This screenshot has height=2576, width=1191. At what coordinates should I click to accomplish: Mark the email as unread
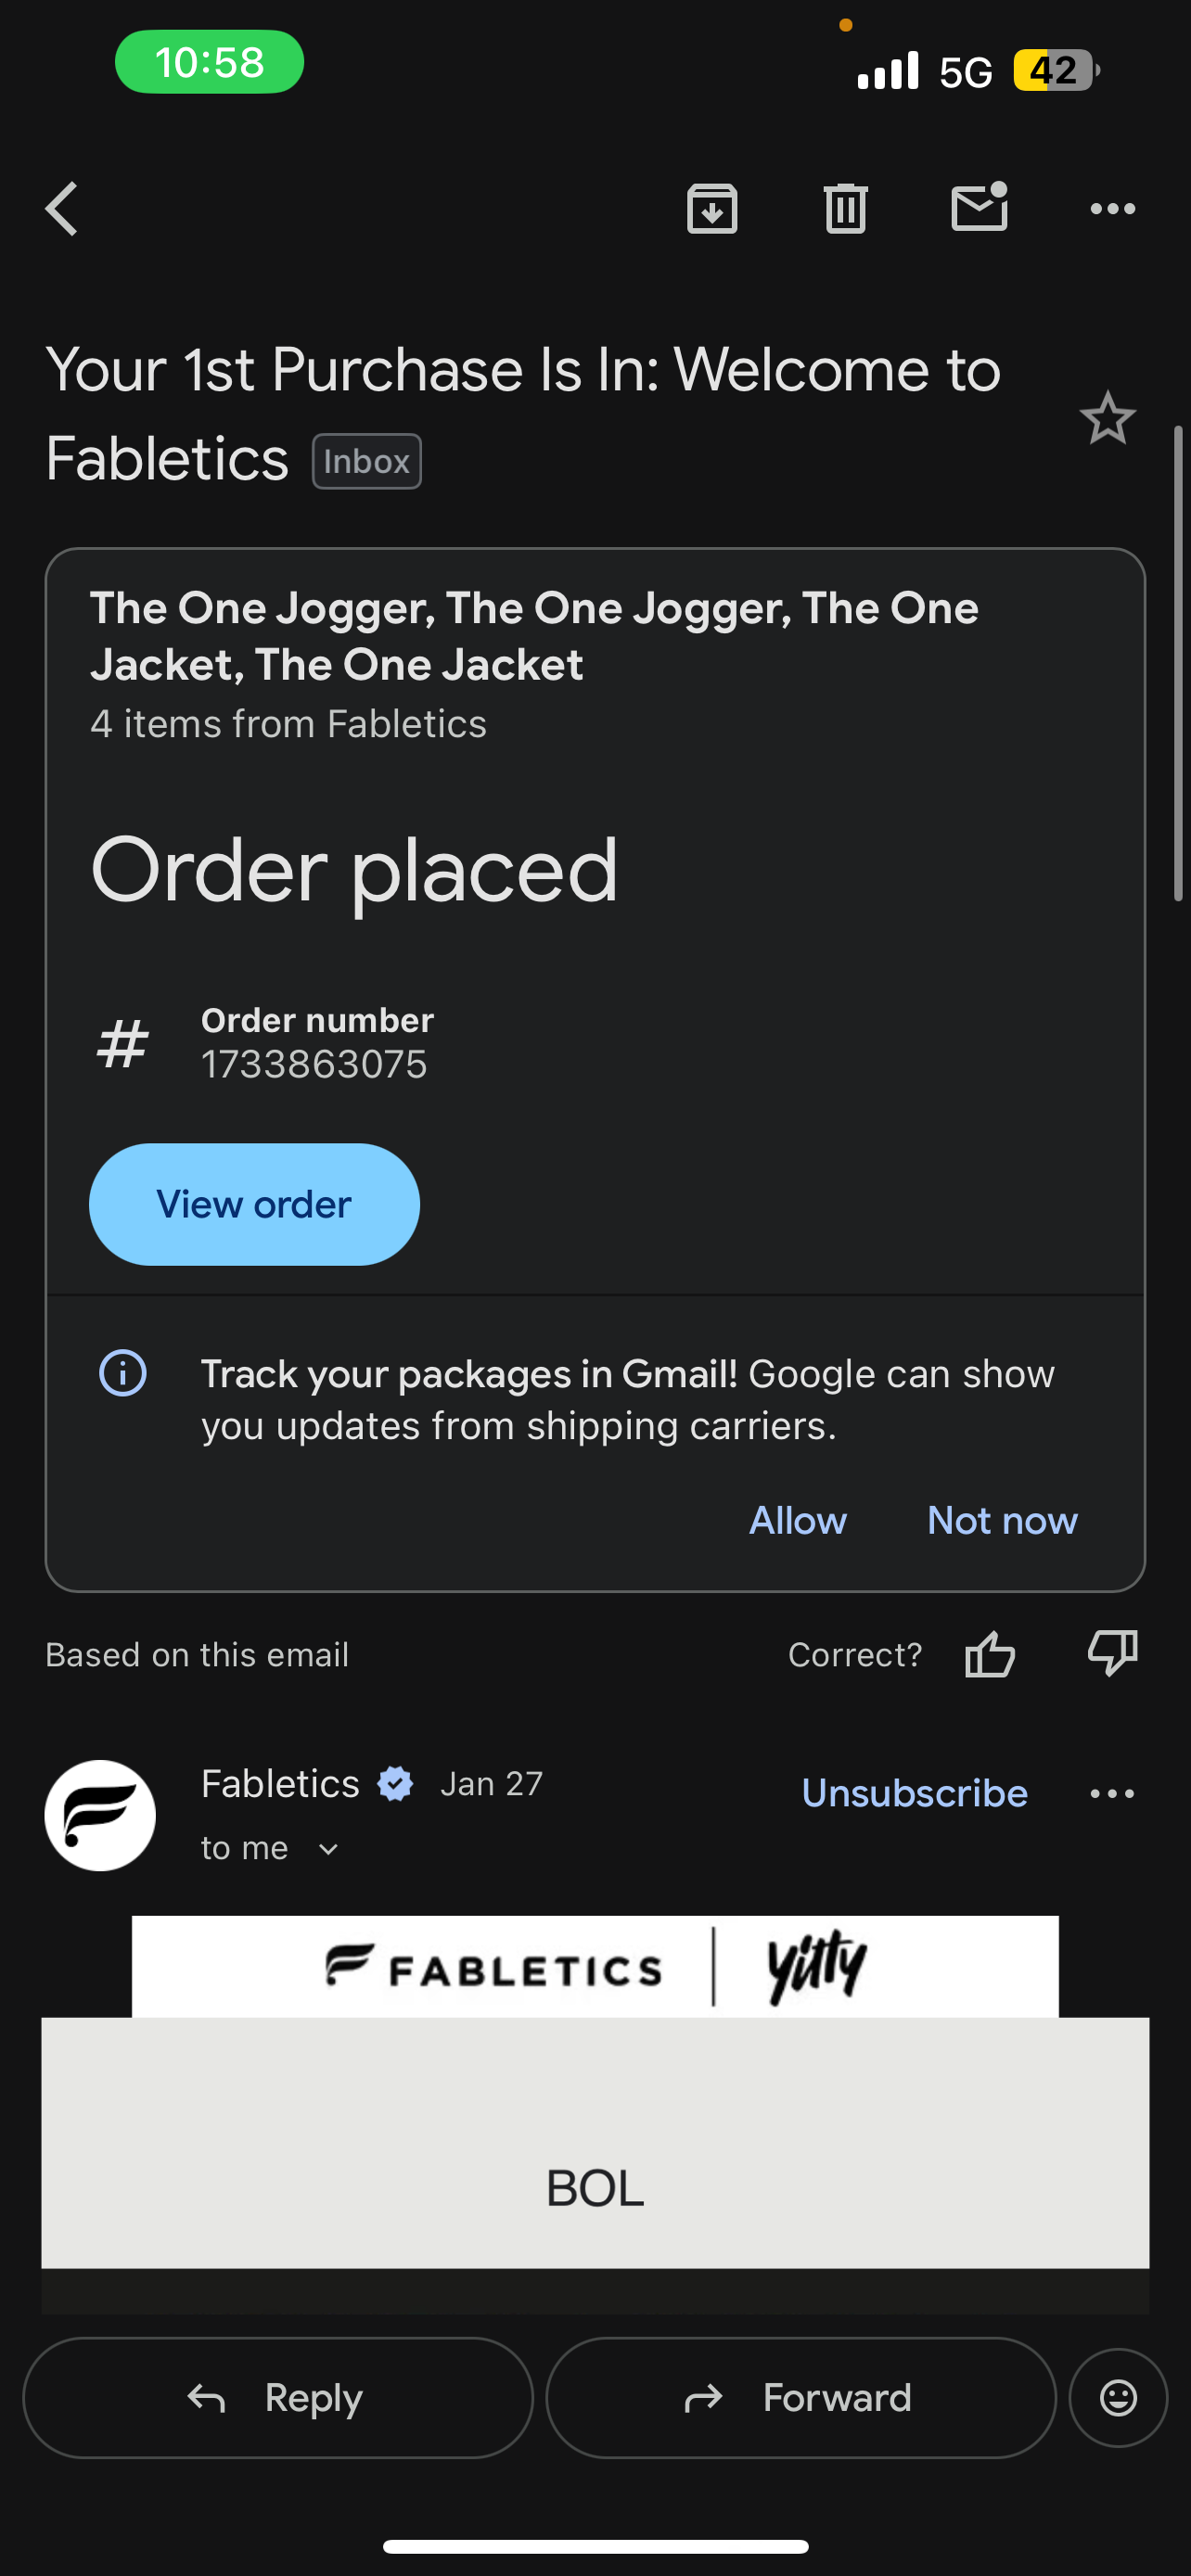pyautogui.click(x=979, y=207)
